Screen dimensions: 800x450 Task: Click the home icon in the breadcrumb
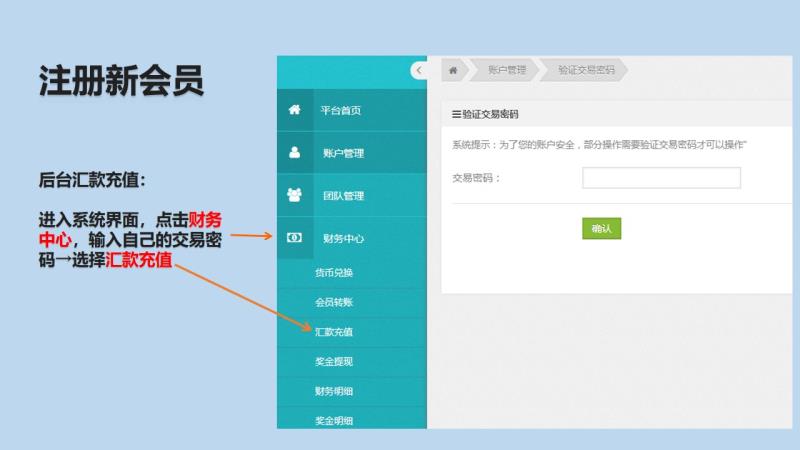coord(453,70)
